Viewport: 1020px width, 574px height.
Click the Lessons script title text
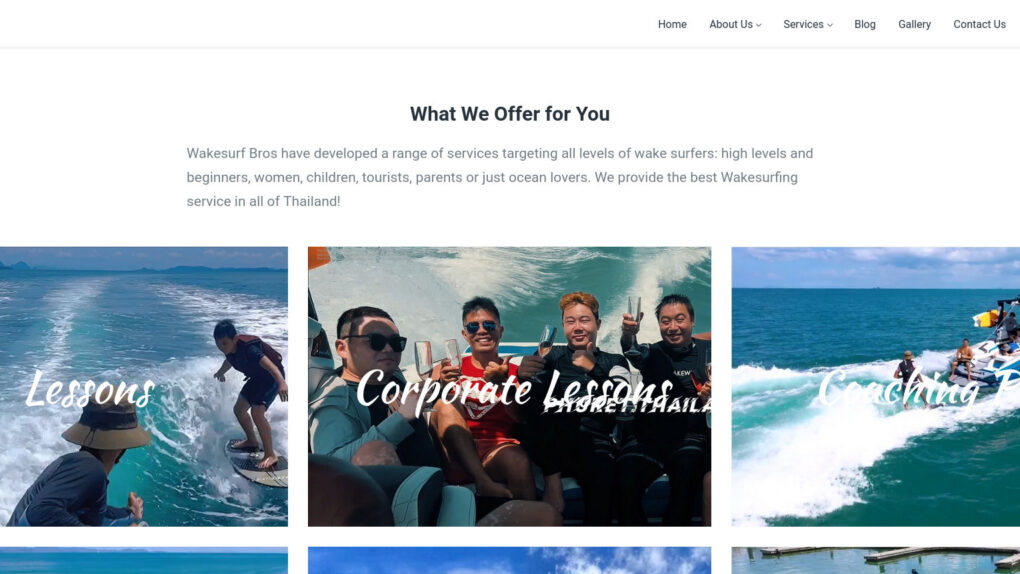click(90, 389)
